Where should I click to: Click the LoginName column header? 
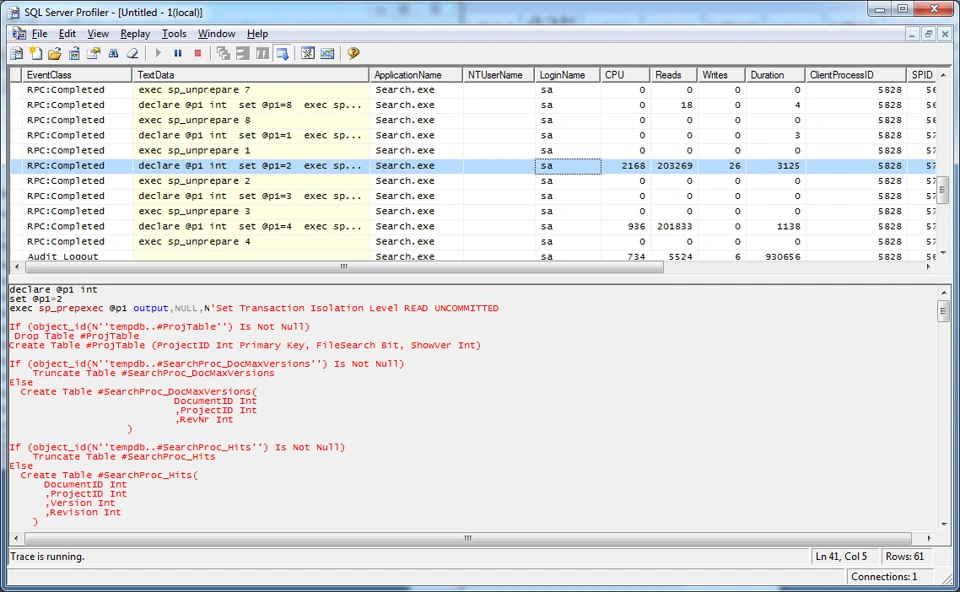(x=567, y=75)
